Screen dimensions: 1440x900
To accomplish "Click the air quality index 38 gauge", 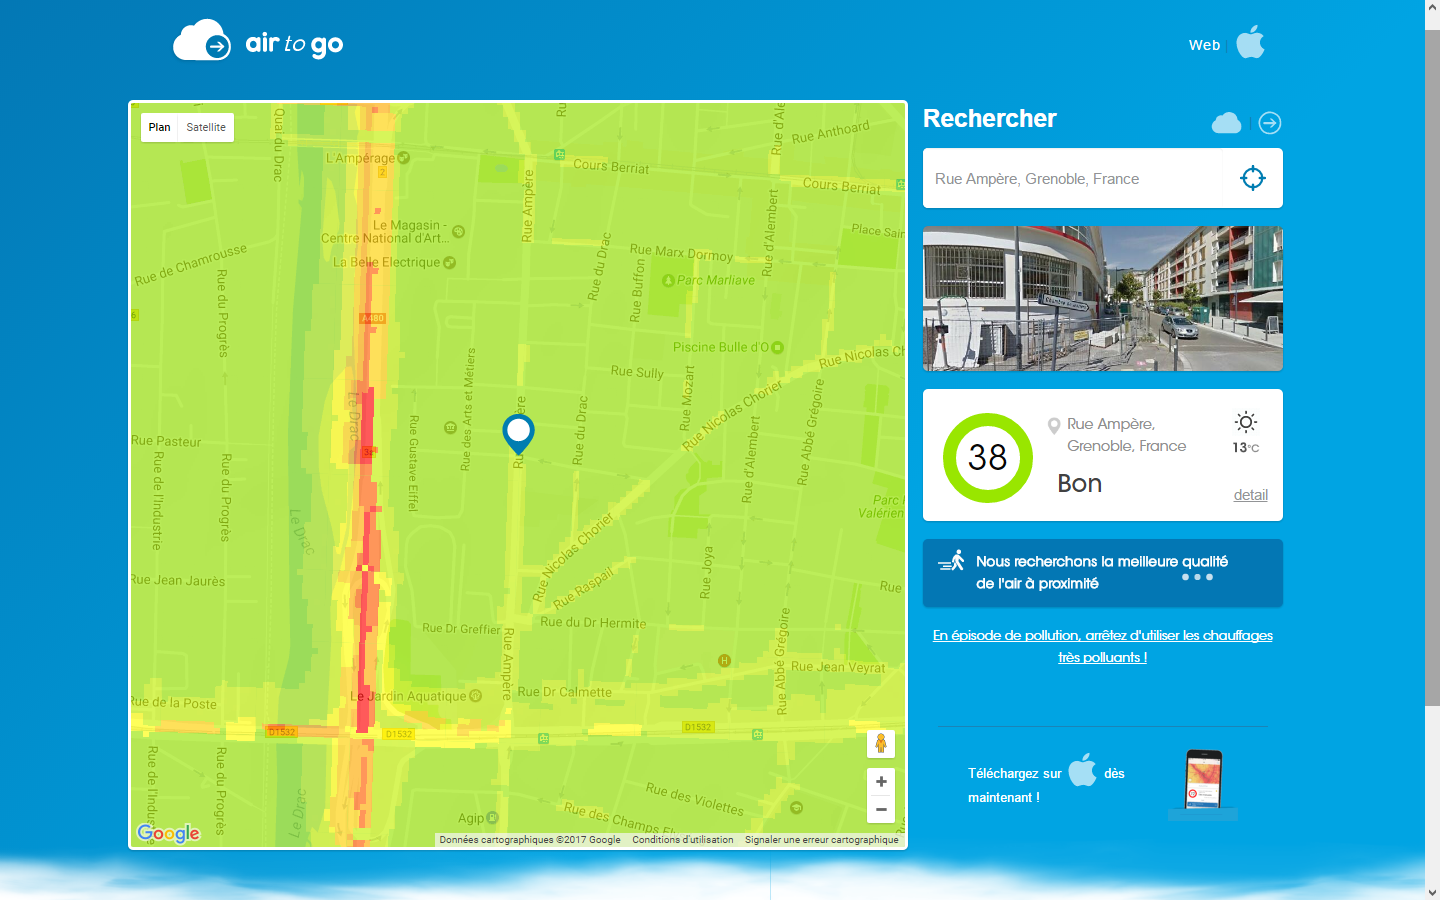I will (987, 457).
